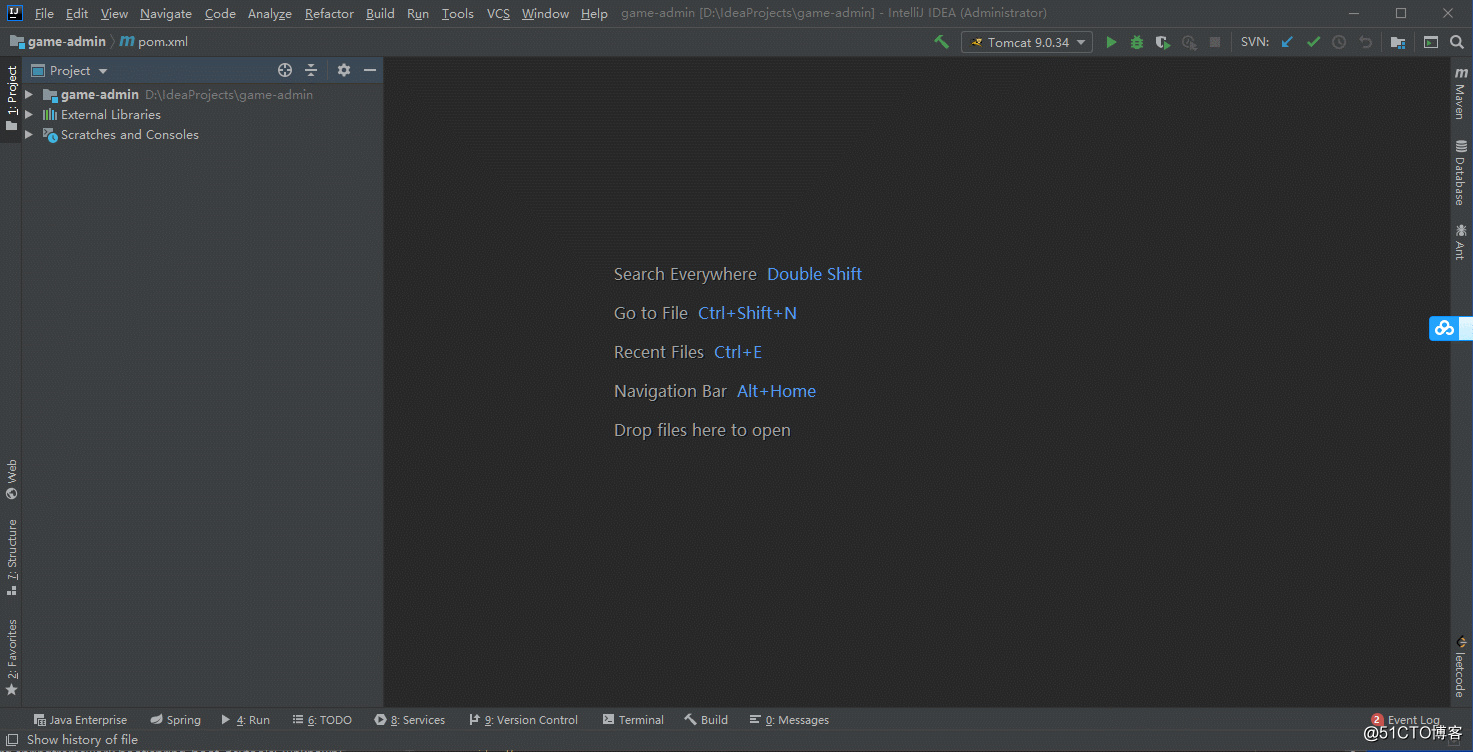Viewport: 1473px width, 752px height.
Task: Open the Edit menu
Action: pos(77,13)
